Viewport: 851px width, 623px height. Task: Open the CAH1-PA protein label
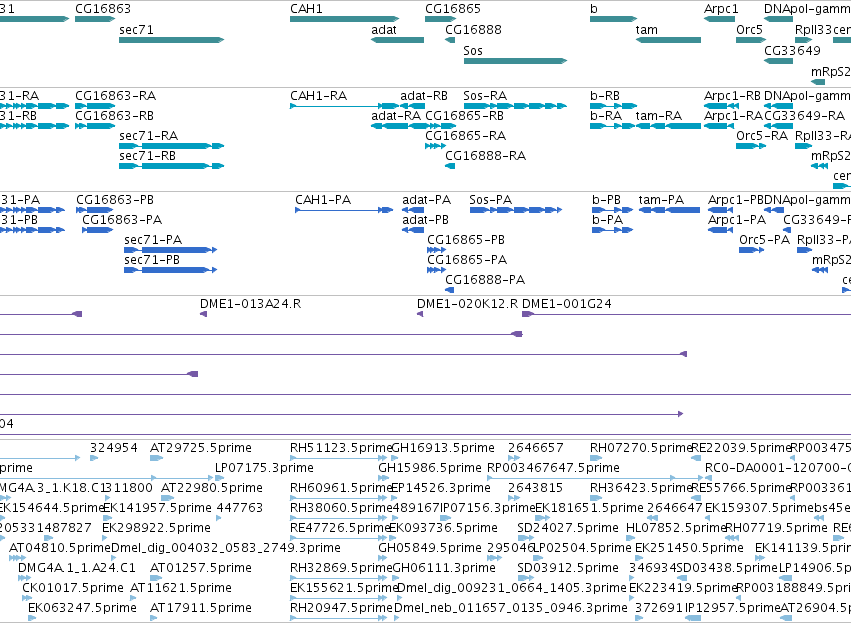tap(323, 200)
